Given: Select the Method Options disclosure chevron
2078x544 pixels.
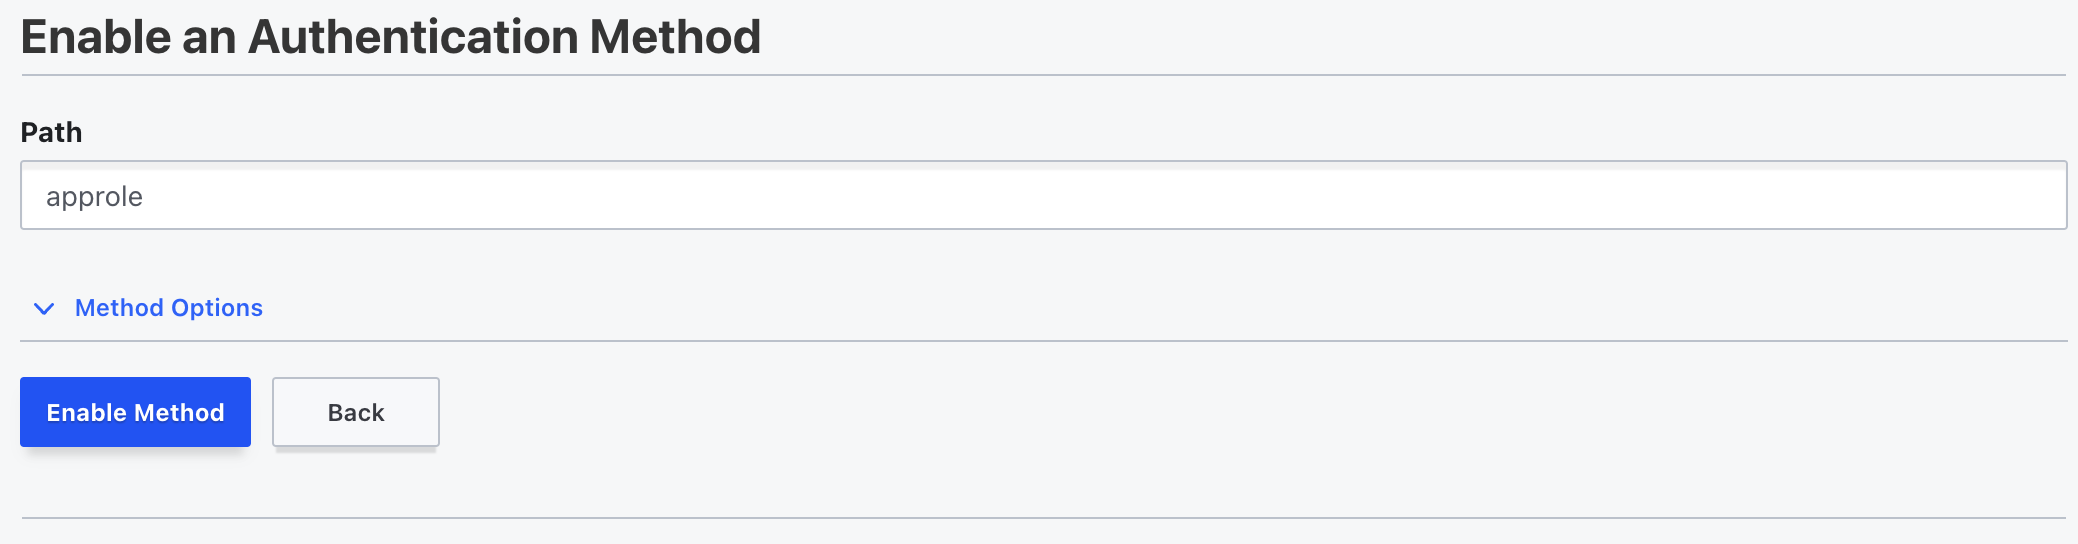Looking at the screenshot, I should [44, 308].
